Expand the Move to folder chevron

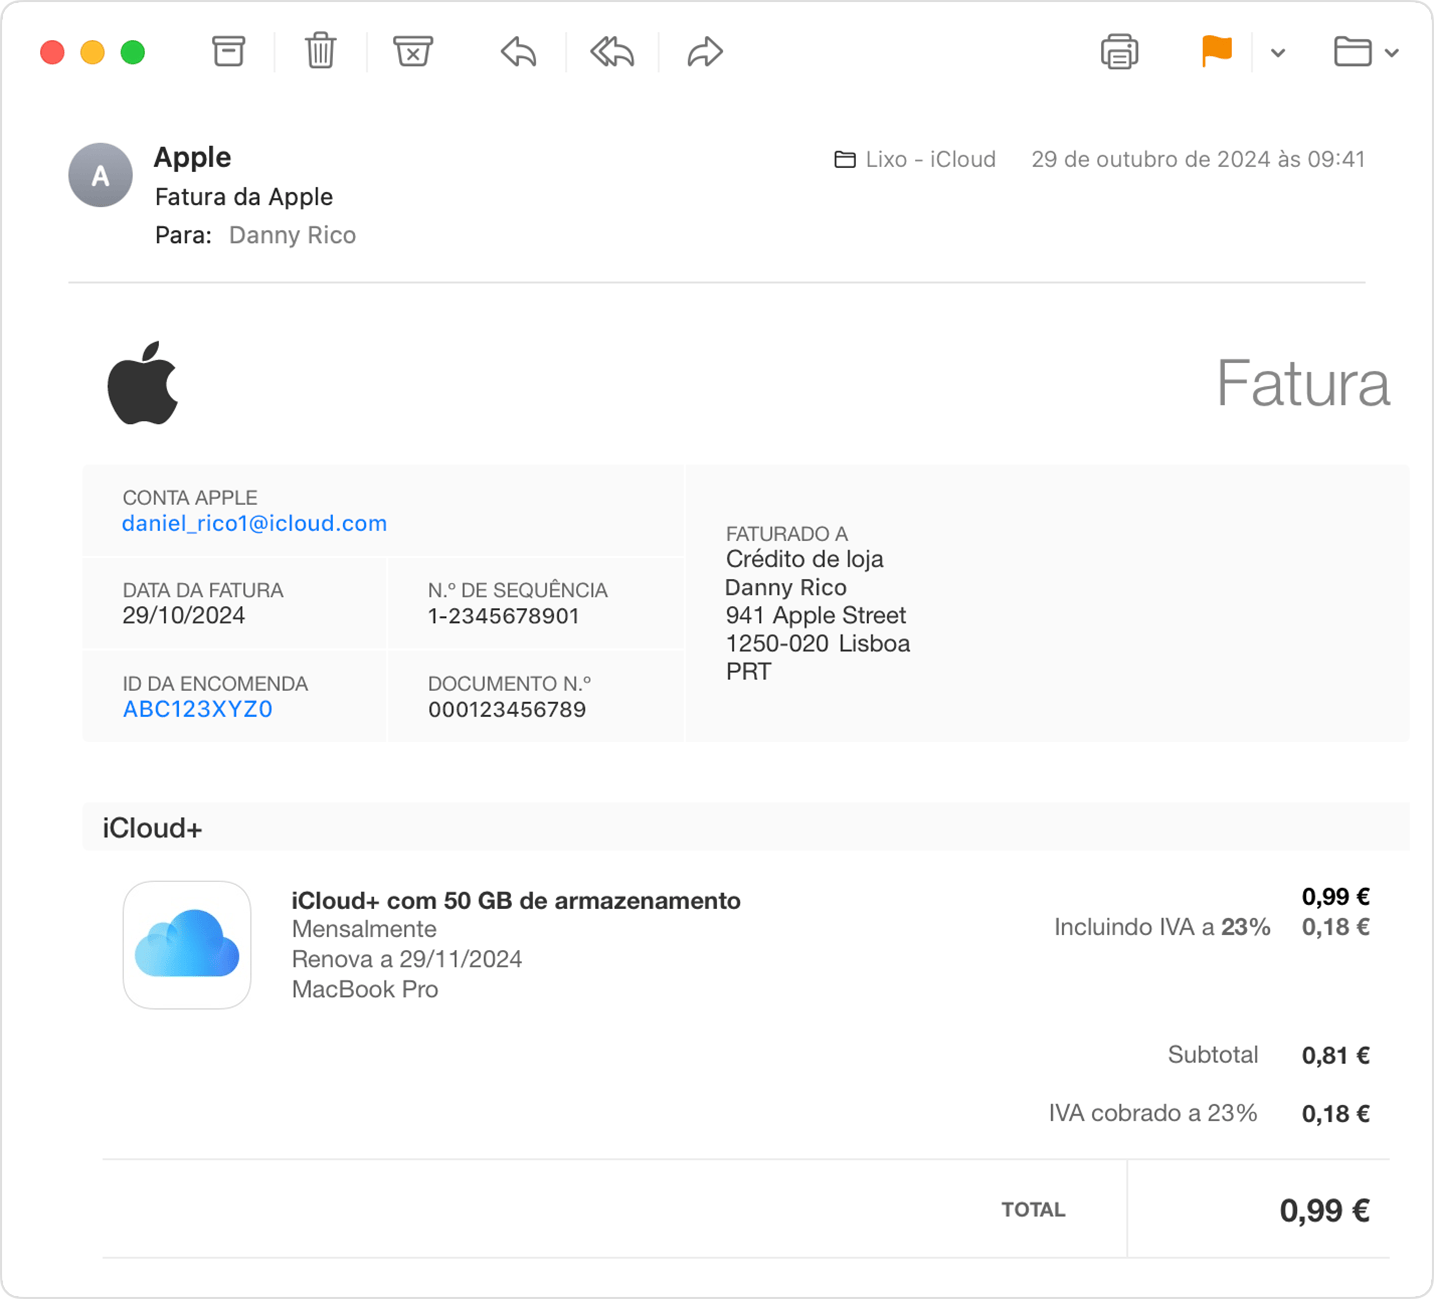point(1392,53)
